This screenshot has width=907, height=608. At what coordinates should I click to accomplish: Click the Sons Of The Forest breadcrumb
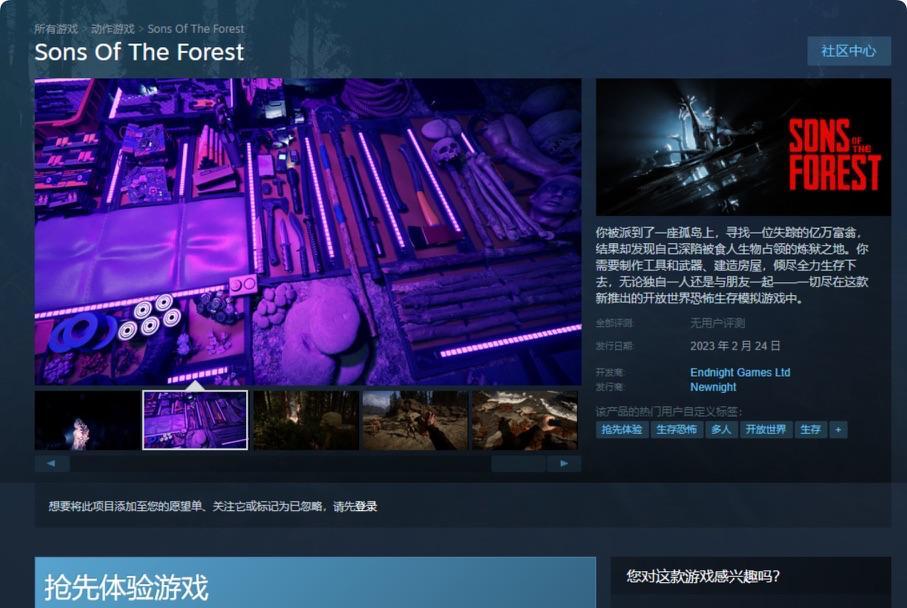(x=196, y=29)
